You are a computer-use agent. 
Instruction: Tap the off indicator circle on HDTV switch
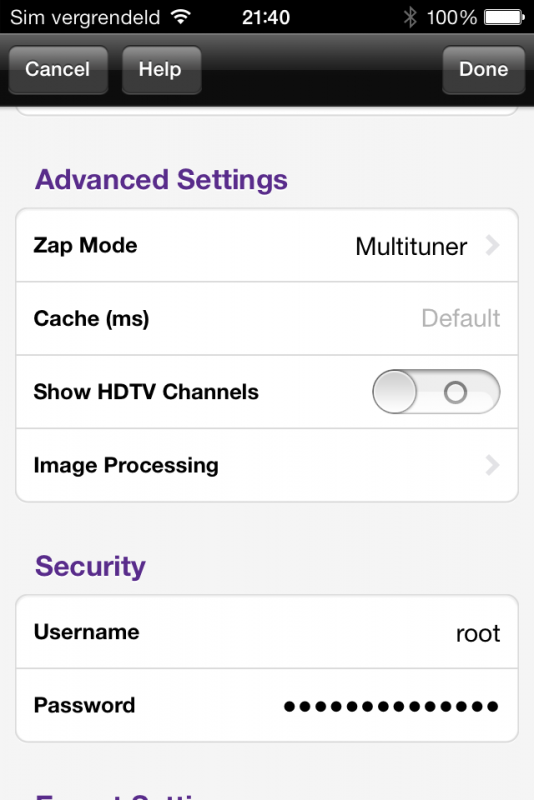tap(455, 392)
